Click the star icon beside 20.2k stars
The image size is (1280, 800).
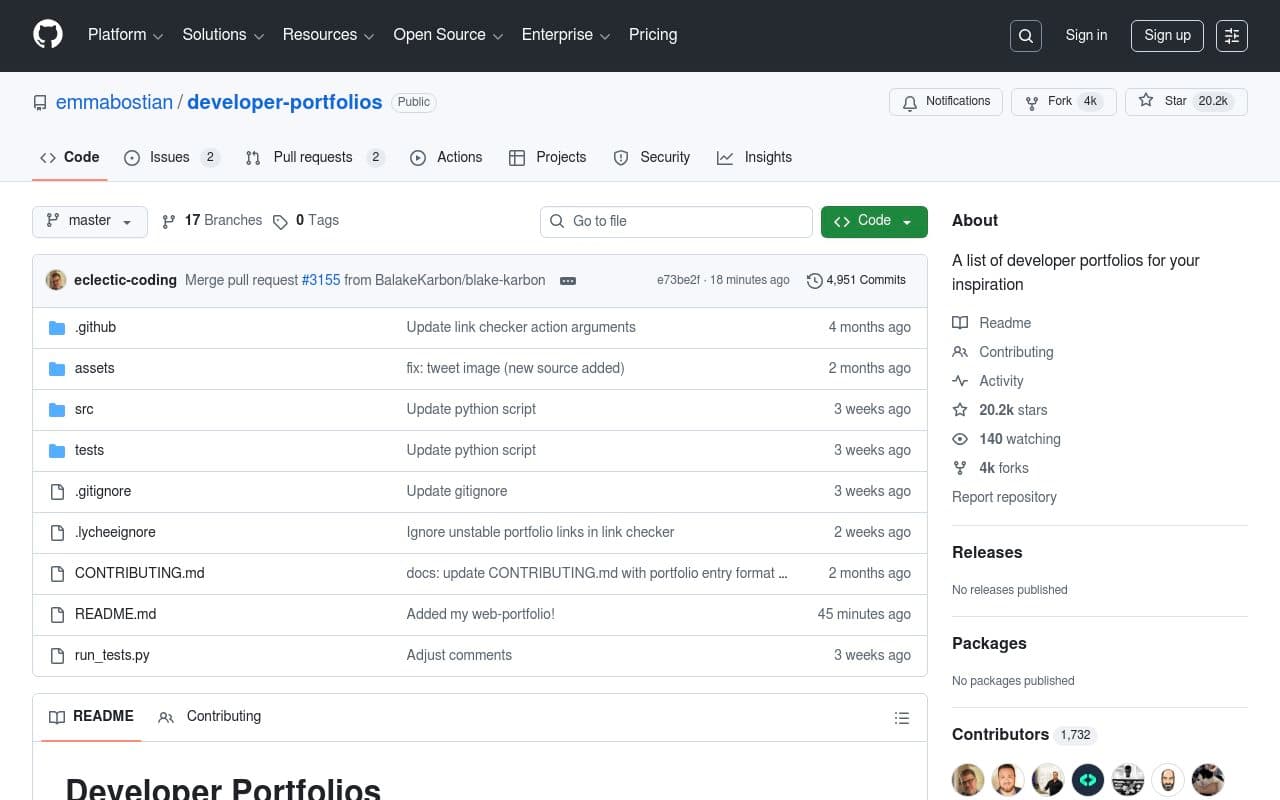pyautogui.click(x=960, y=410)
